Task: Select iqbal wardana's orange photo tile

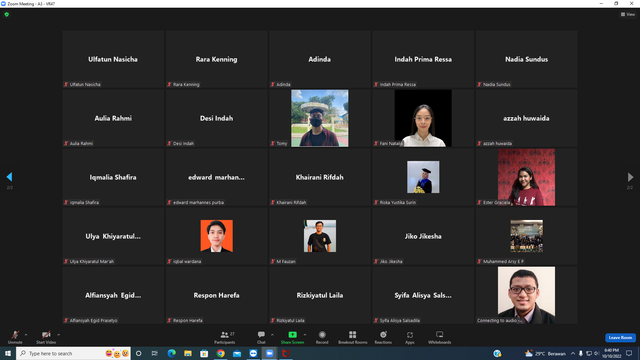Action: click(x=216, y=236)
